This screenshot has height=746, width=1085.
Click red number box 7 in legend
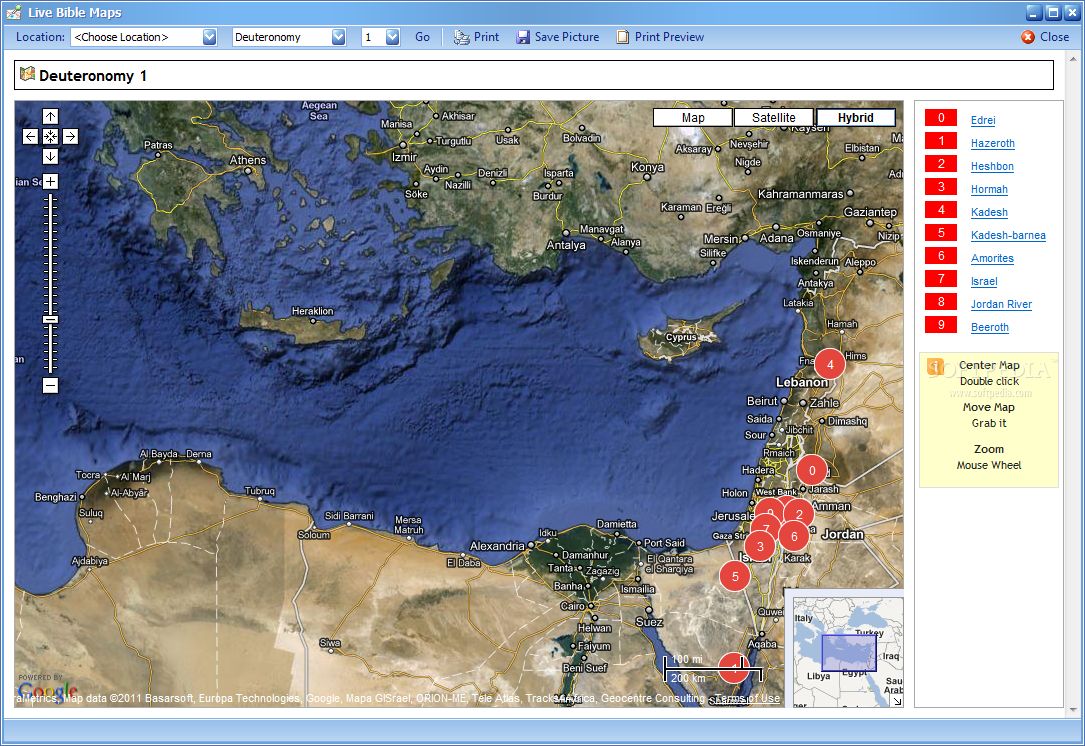[941, 279]
